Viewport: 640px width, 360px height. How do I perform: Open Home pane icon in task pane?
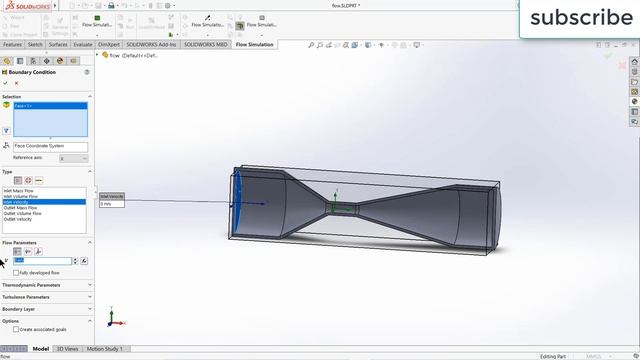coord(634,62)
